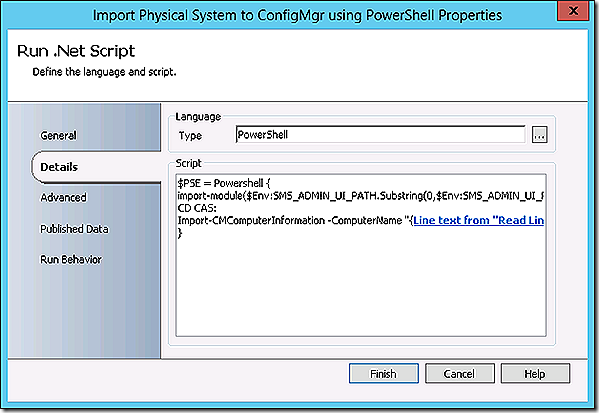Click Finish button

(x=384, y=373)
